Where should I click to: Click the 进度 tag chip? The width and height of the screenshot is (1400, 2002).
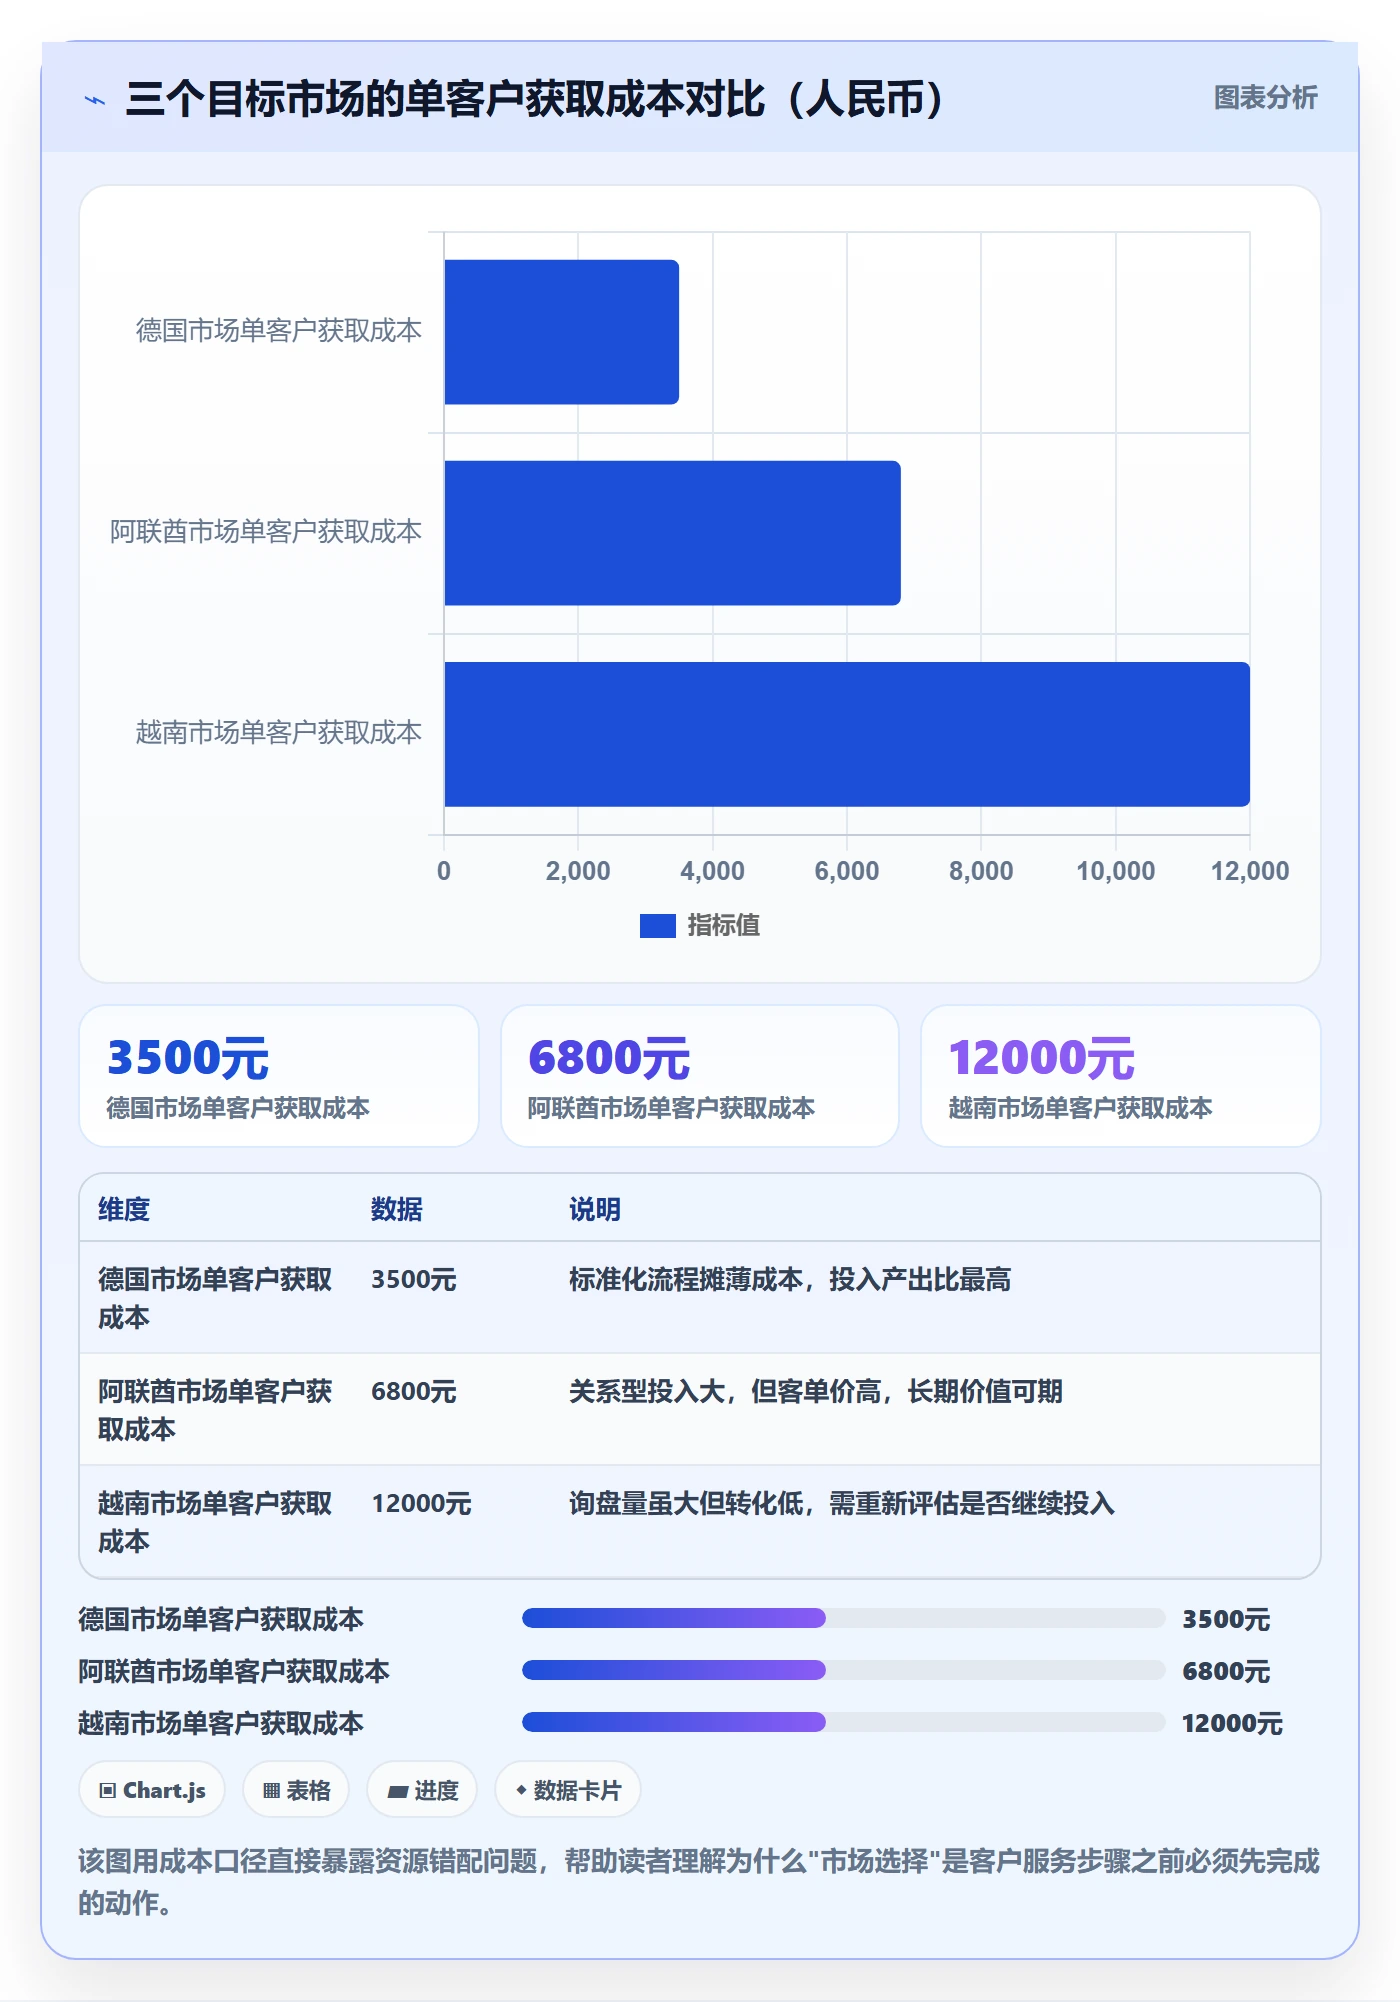(x=422, y=1790)
